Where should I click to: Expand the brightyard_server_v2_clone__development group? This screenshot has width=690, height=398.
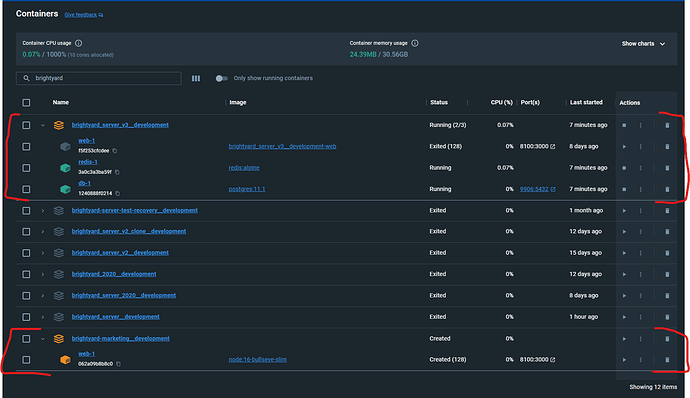[x=43, y=232]
